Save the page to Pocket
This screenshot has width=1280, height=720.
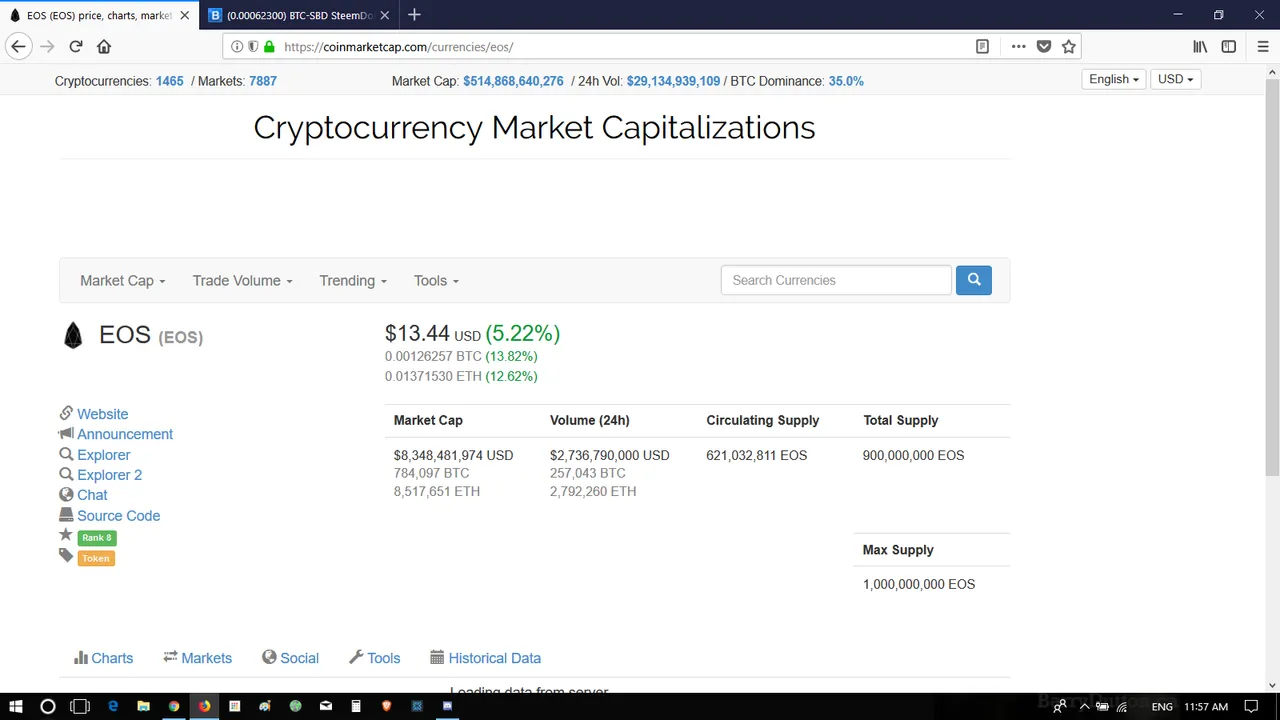1044,46
